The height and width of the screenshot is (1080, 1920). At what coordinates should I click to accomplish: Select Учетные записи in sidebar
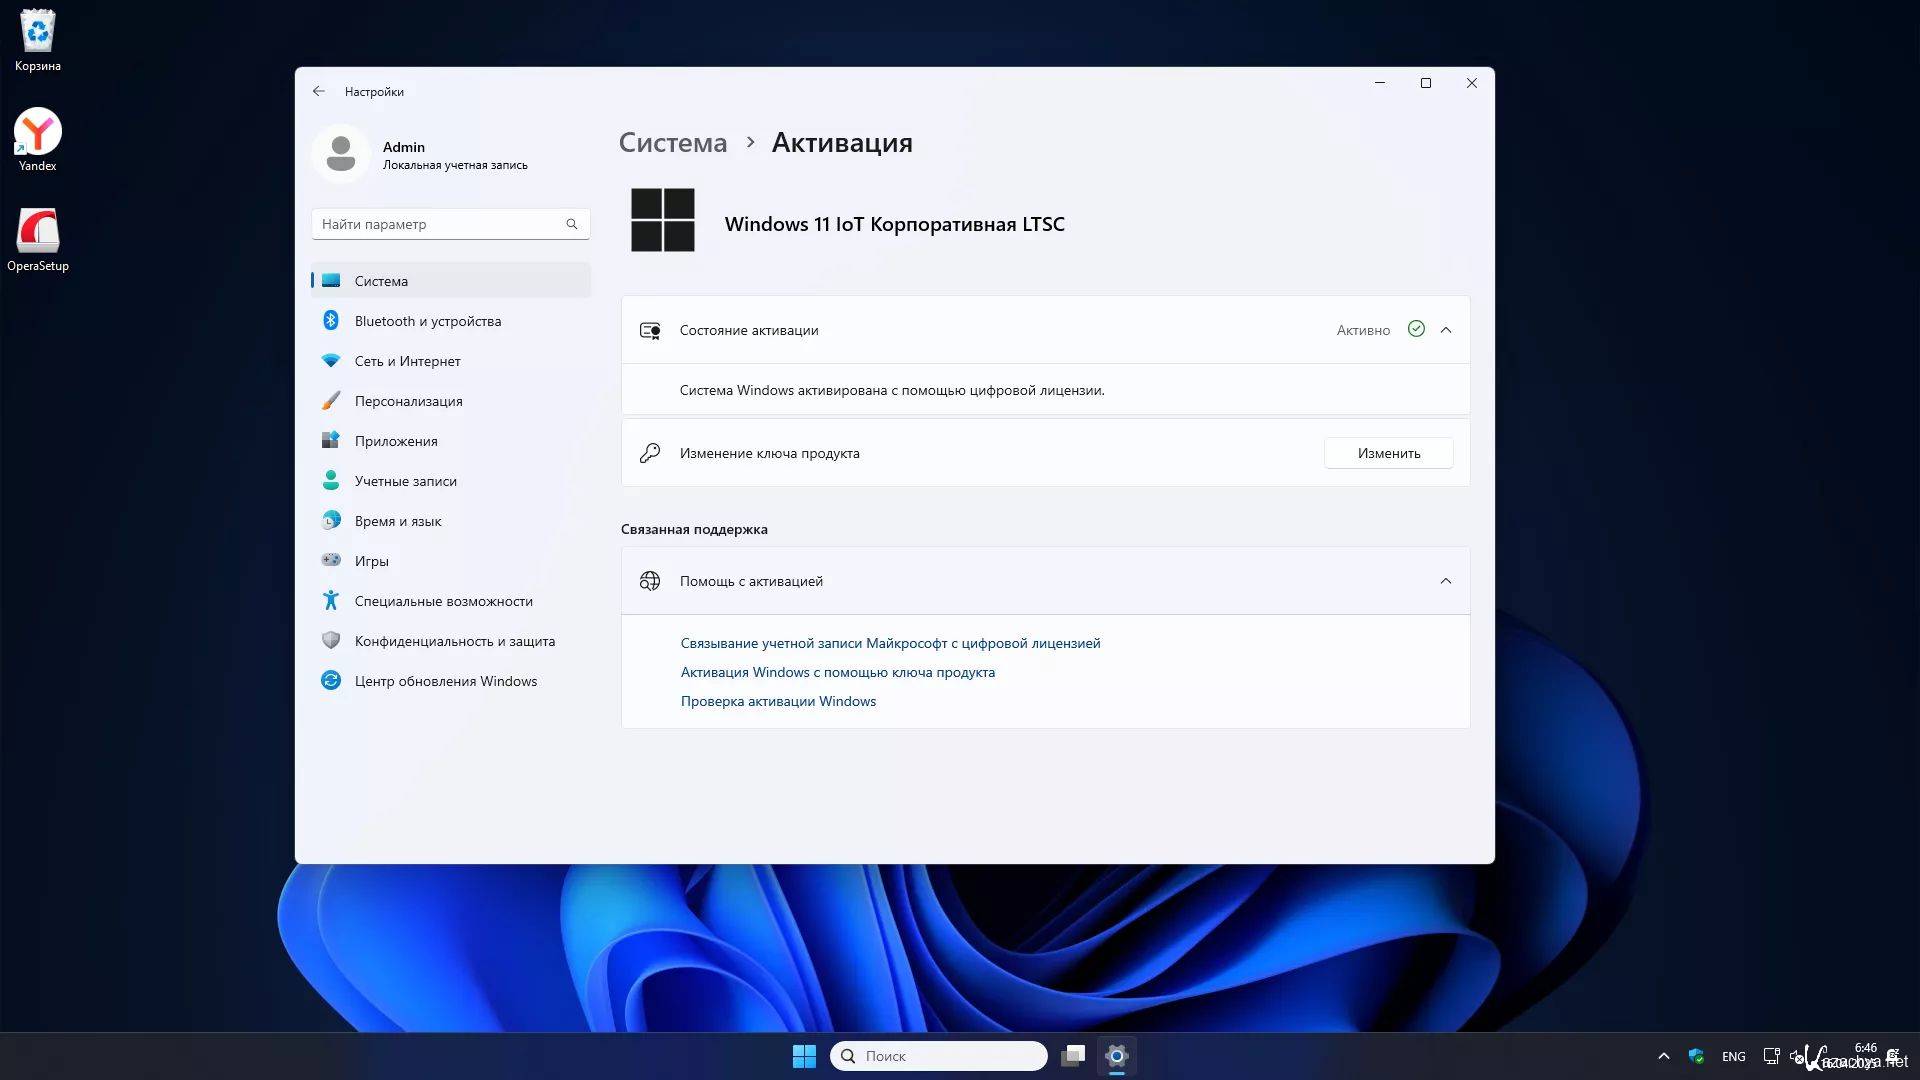coord(405,481)
